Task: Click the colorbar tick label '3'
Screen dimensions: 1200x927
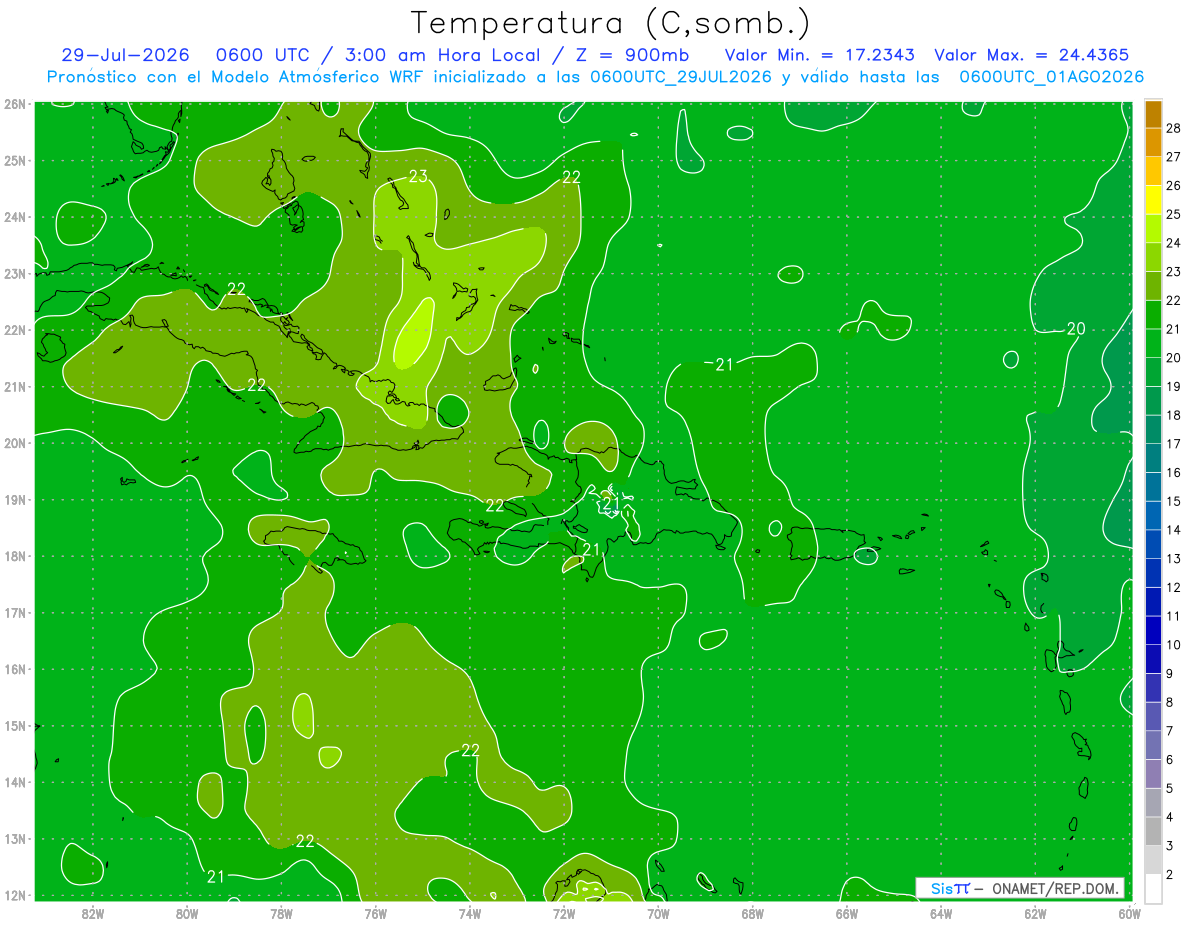Action: pos(1169,846)
